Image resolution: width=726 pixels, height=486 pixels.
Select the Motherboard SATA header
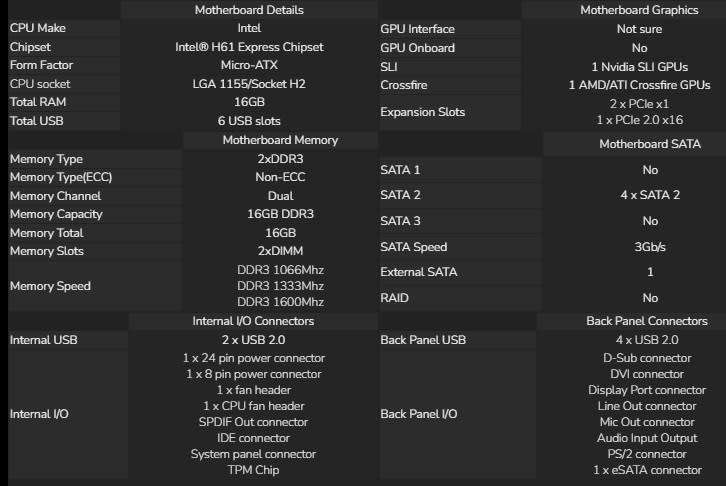tap(650, 144)
